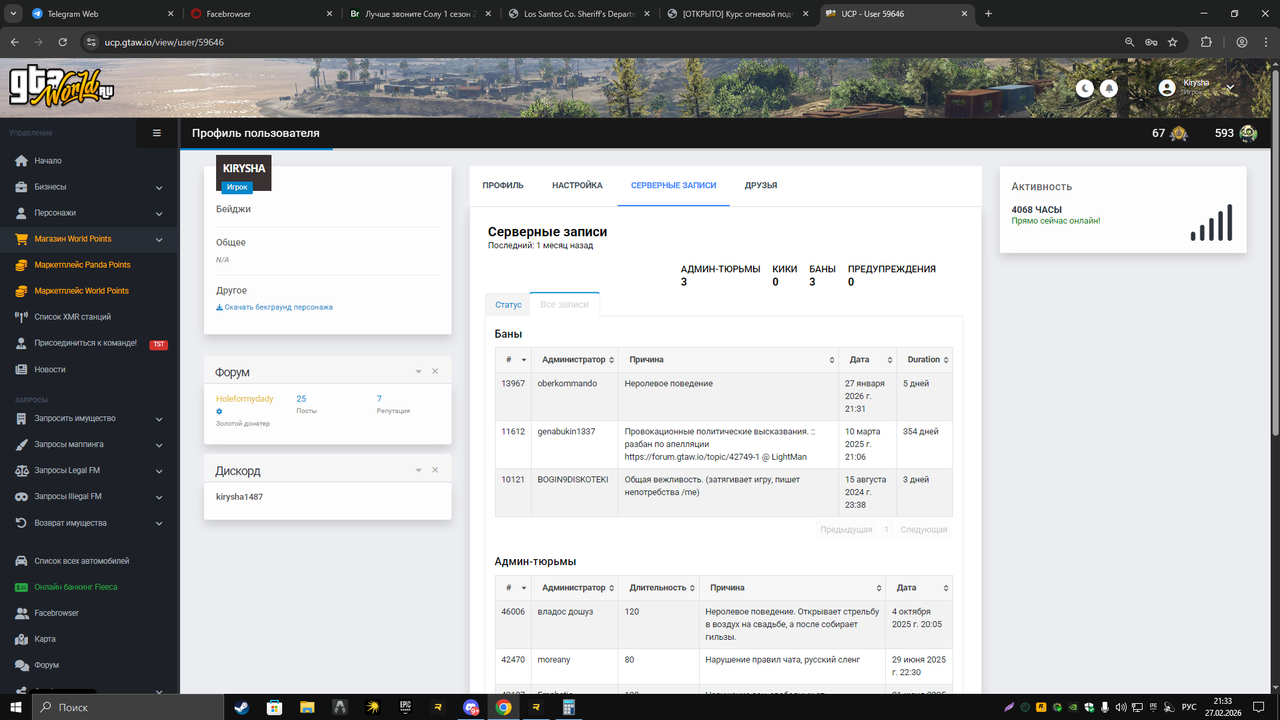The height and width of the screenshot is (720, 1280).
Task: Switch to the Статус records tab
Action: tap(508, 304)
